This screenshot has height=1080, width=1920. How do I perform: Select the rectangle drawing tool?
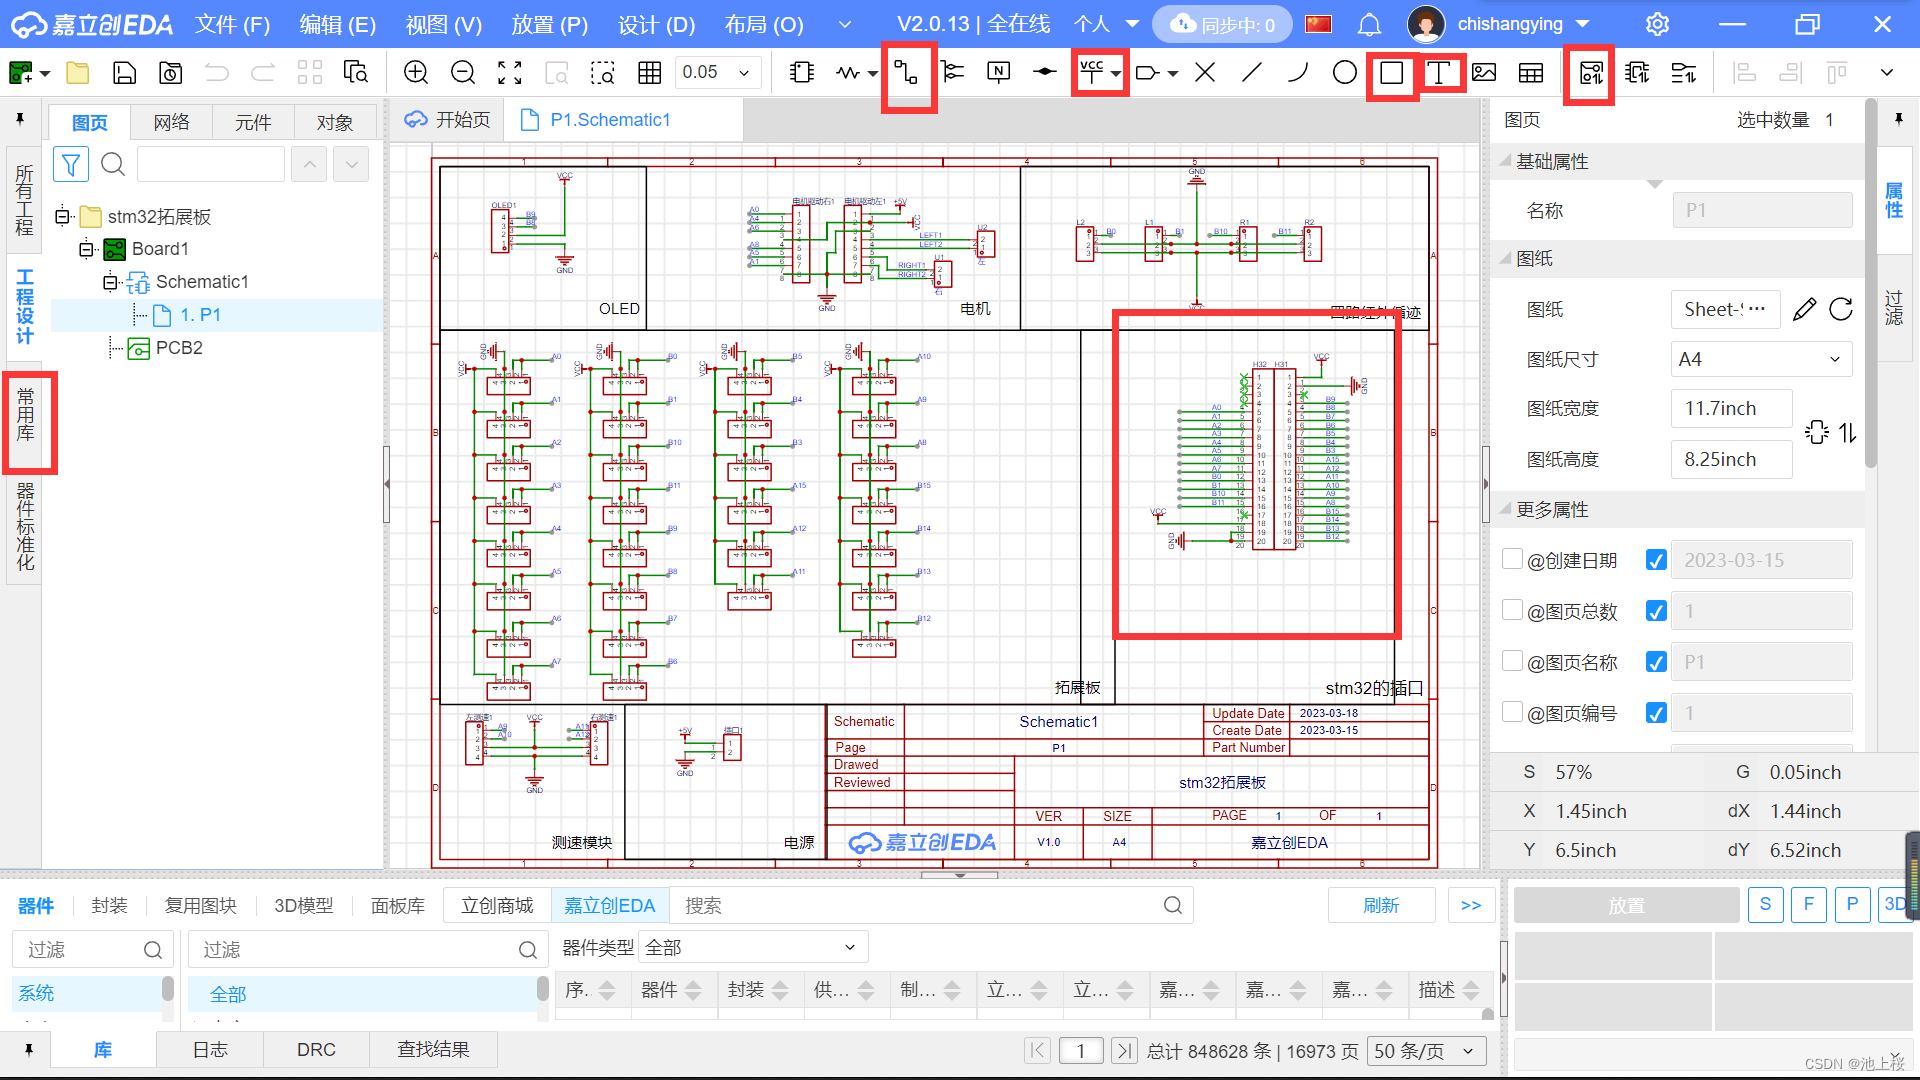click(1391, 73)
